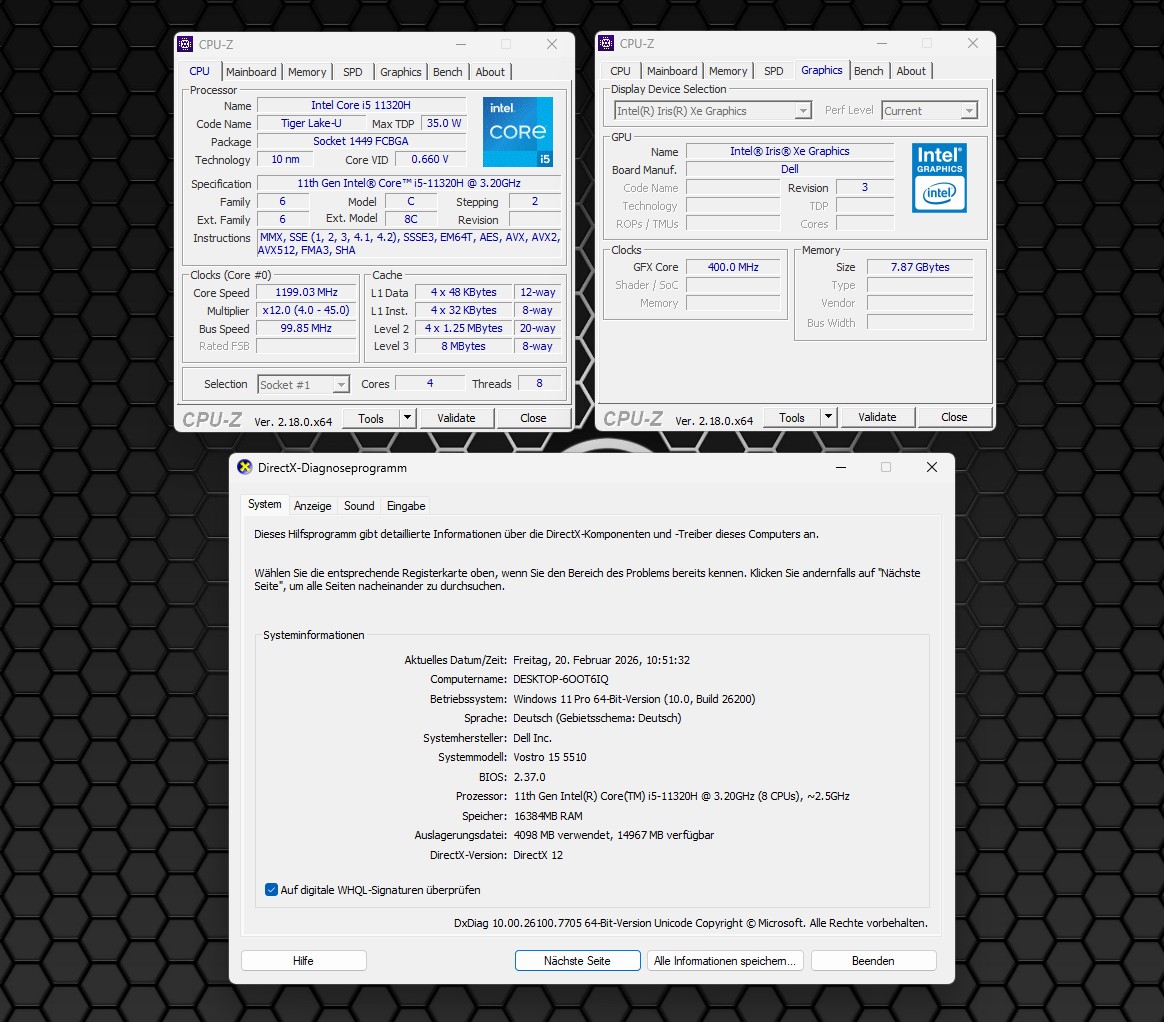Click the Hilfe button

coord(303,961)
